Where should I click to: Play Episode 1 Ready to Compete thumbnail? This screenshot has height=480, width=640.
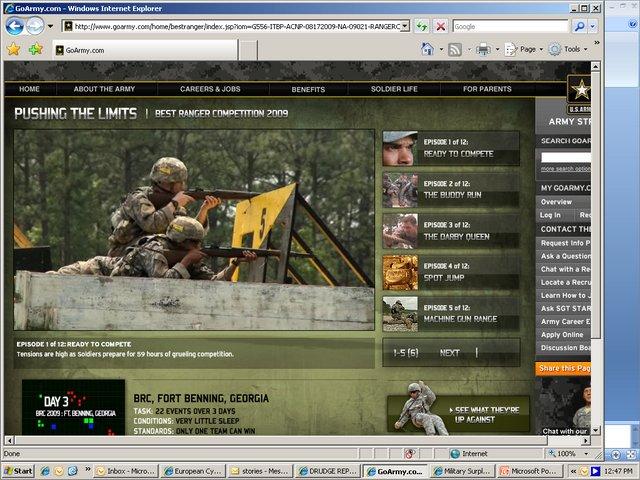[400, 148]
